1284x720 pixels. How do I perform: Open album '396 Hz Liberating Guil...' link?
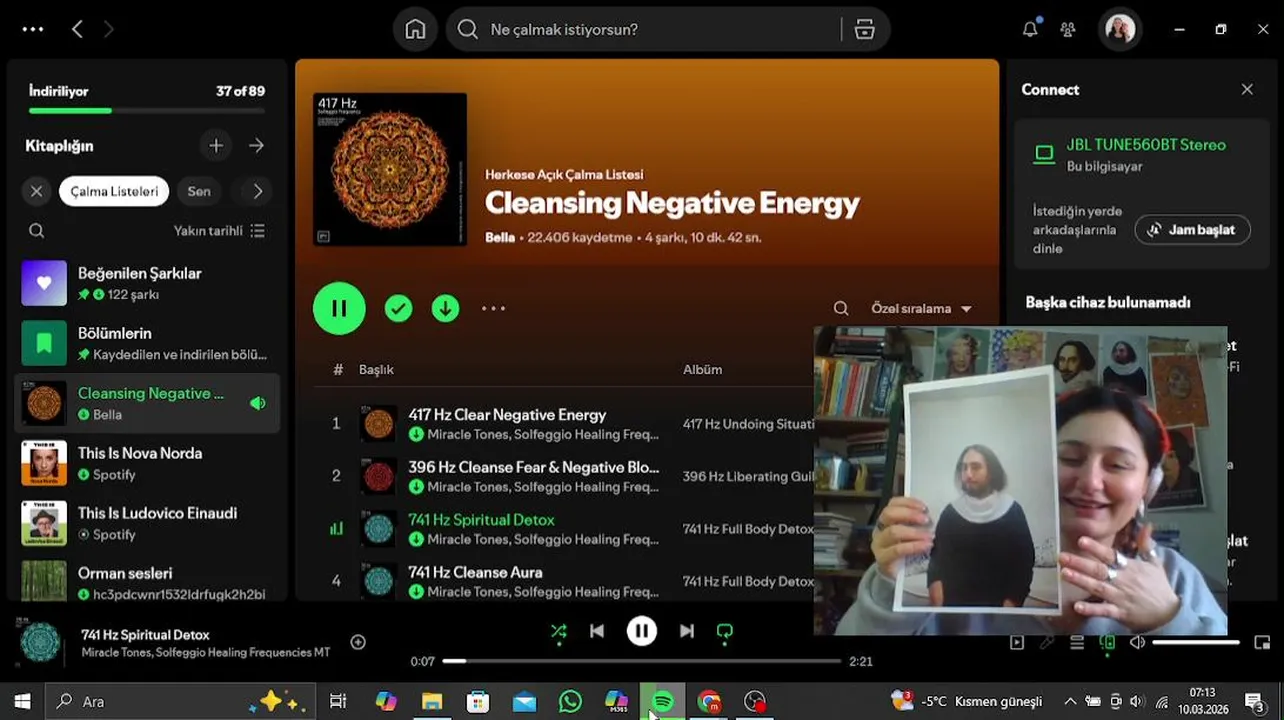749,476
